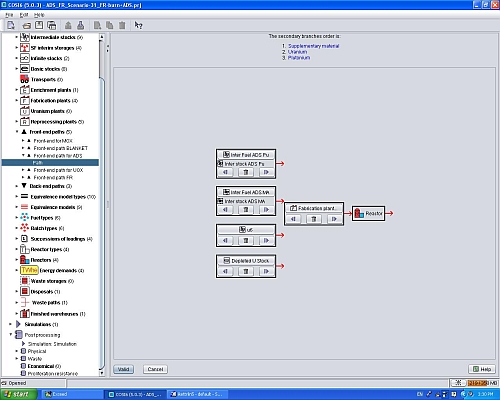
Task: Click the Delete trash toolbar icon
Action: pos(122,25)
